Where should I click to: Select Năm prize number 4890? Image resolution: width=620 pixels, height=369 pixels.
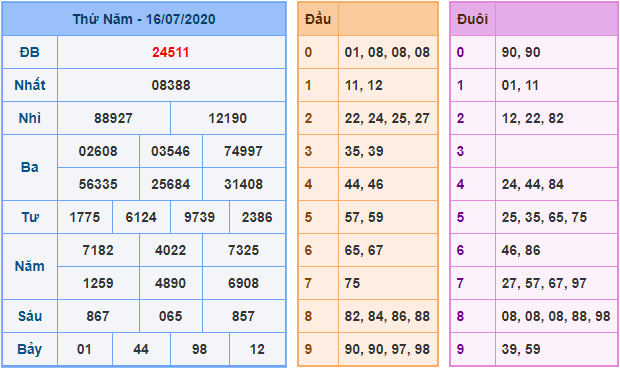click(170, 283)
